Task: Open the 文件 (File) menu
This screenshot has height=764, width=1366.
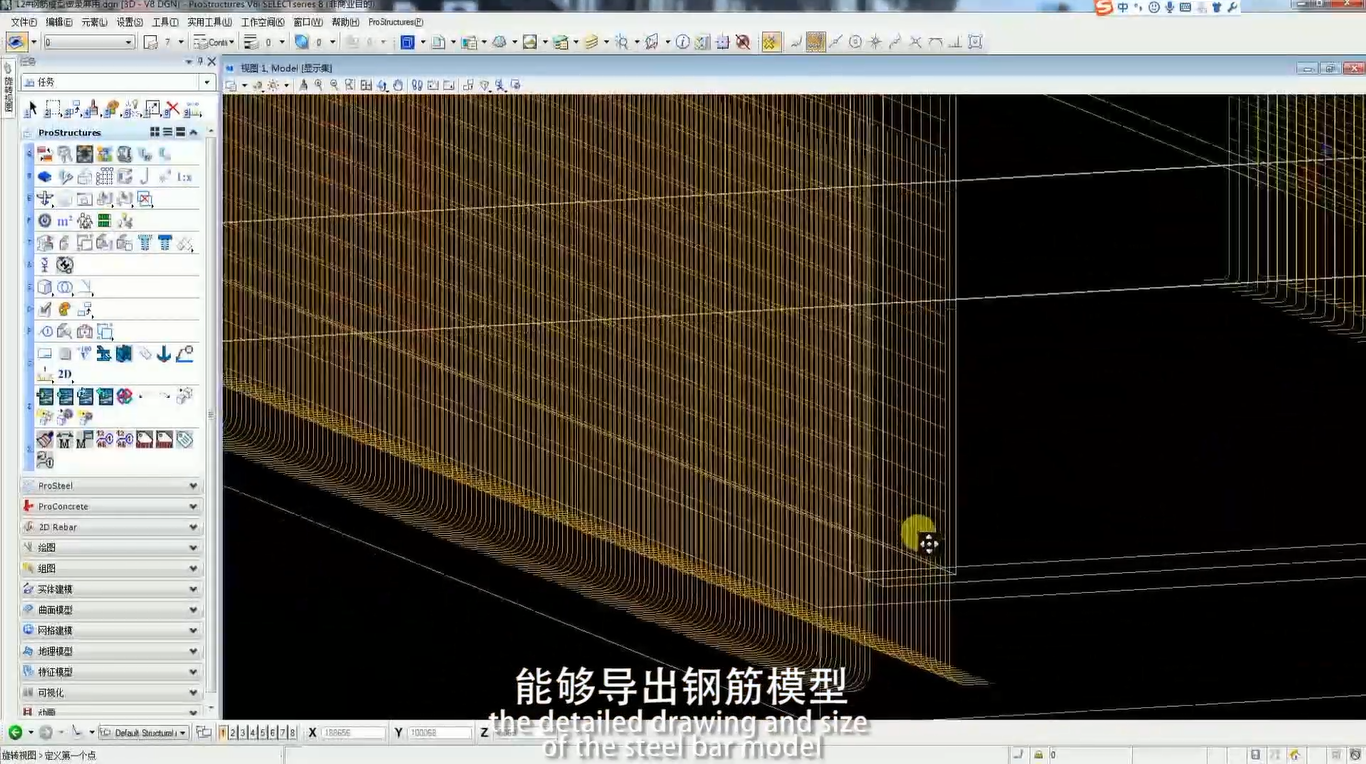Action: click(x=23, y=22)
